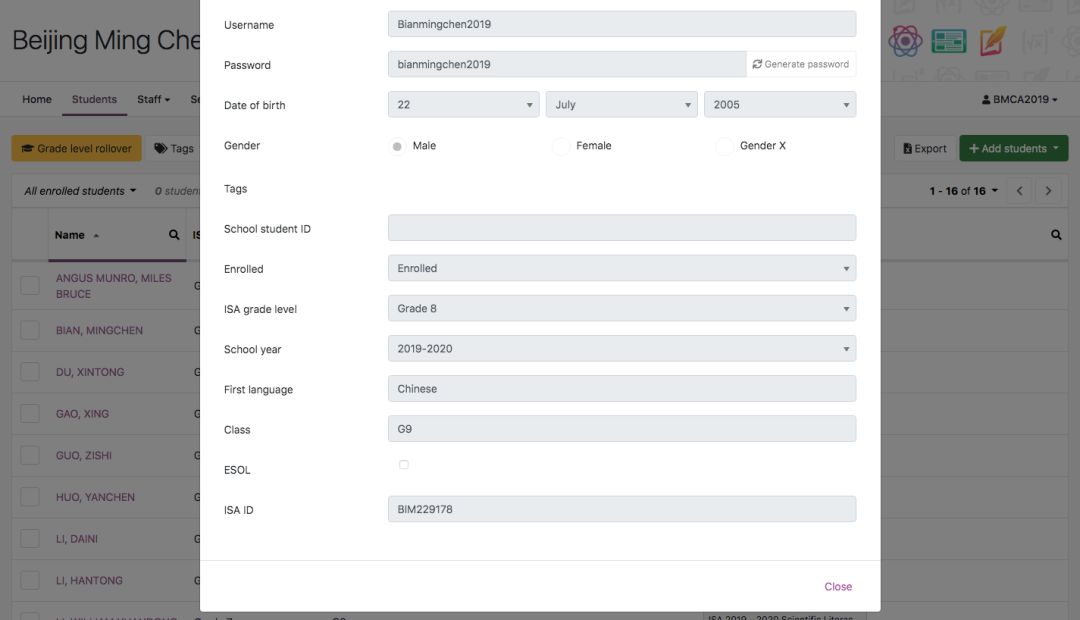The image size is (1080, 620).
Task: Select the Female gender radio button
Action: pos(561,146)
